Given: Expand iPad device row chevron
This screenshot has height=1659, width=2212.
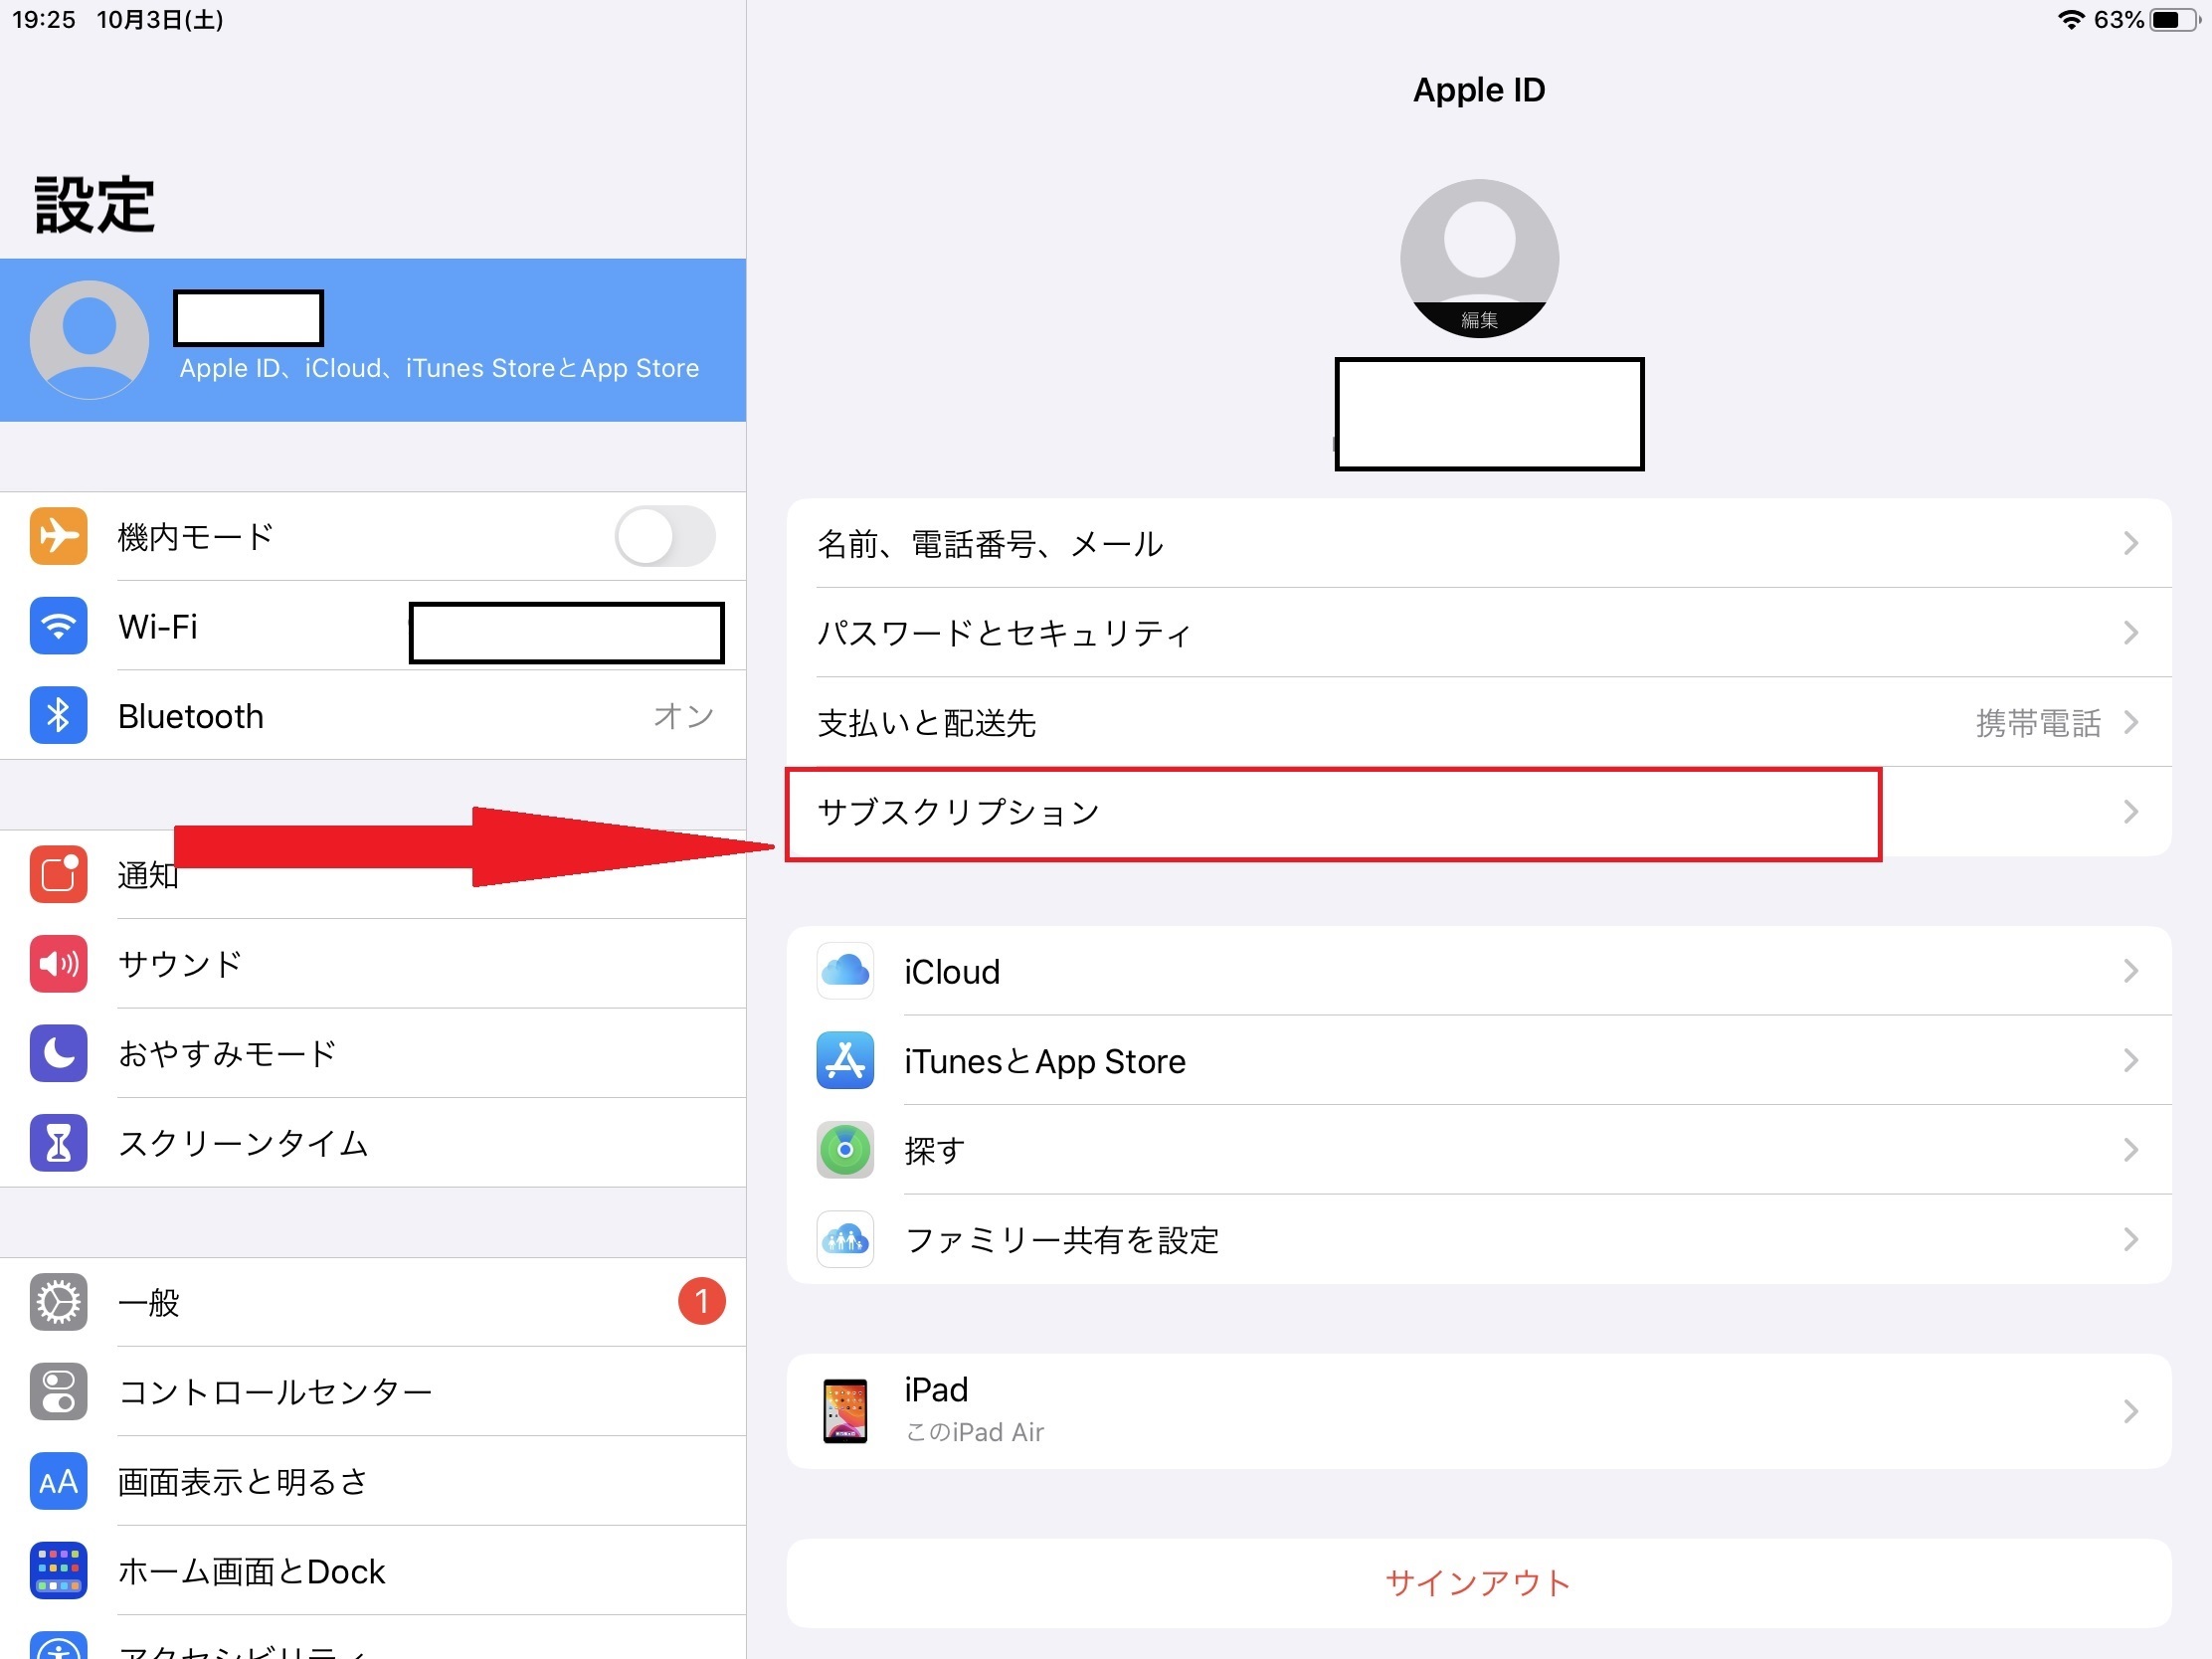Looking at the screenshot, I should click(x=2130, y=1411).
